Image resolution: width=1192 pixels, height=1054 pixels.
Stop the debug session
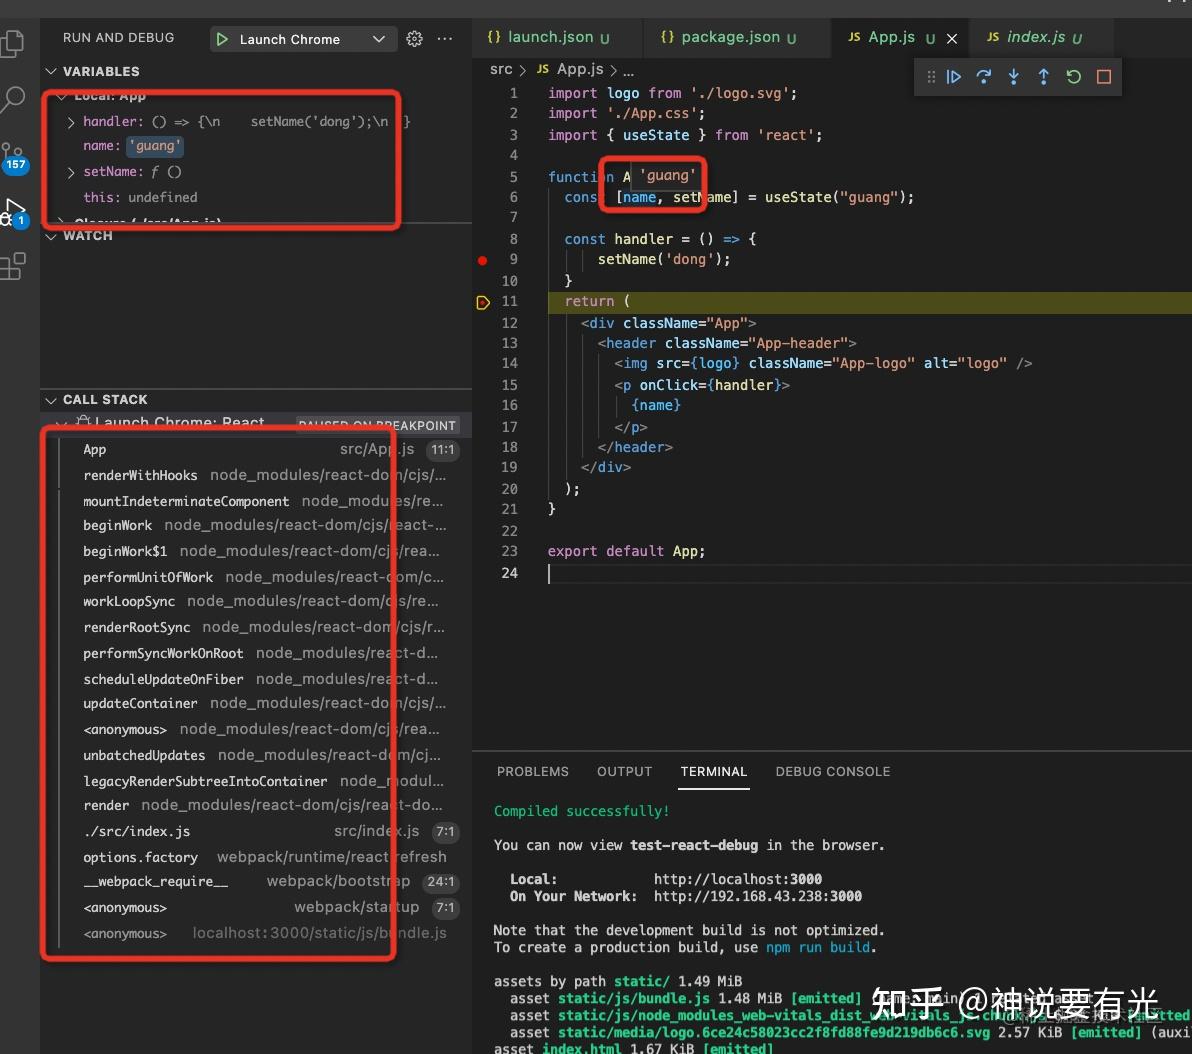(x=1104, y=77)
